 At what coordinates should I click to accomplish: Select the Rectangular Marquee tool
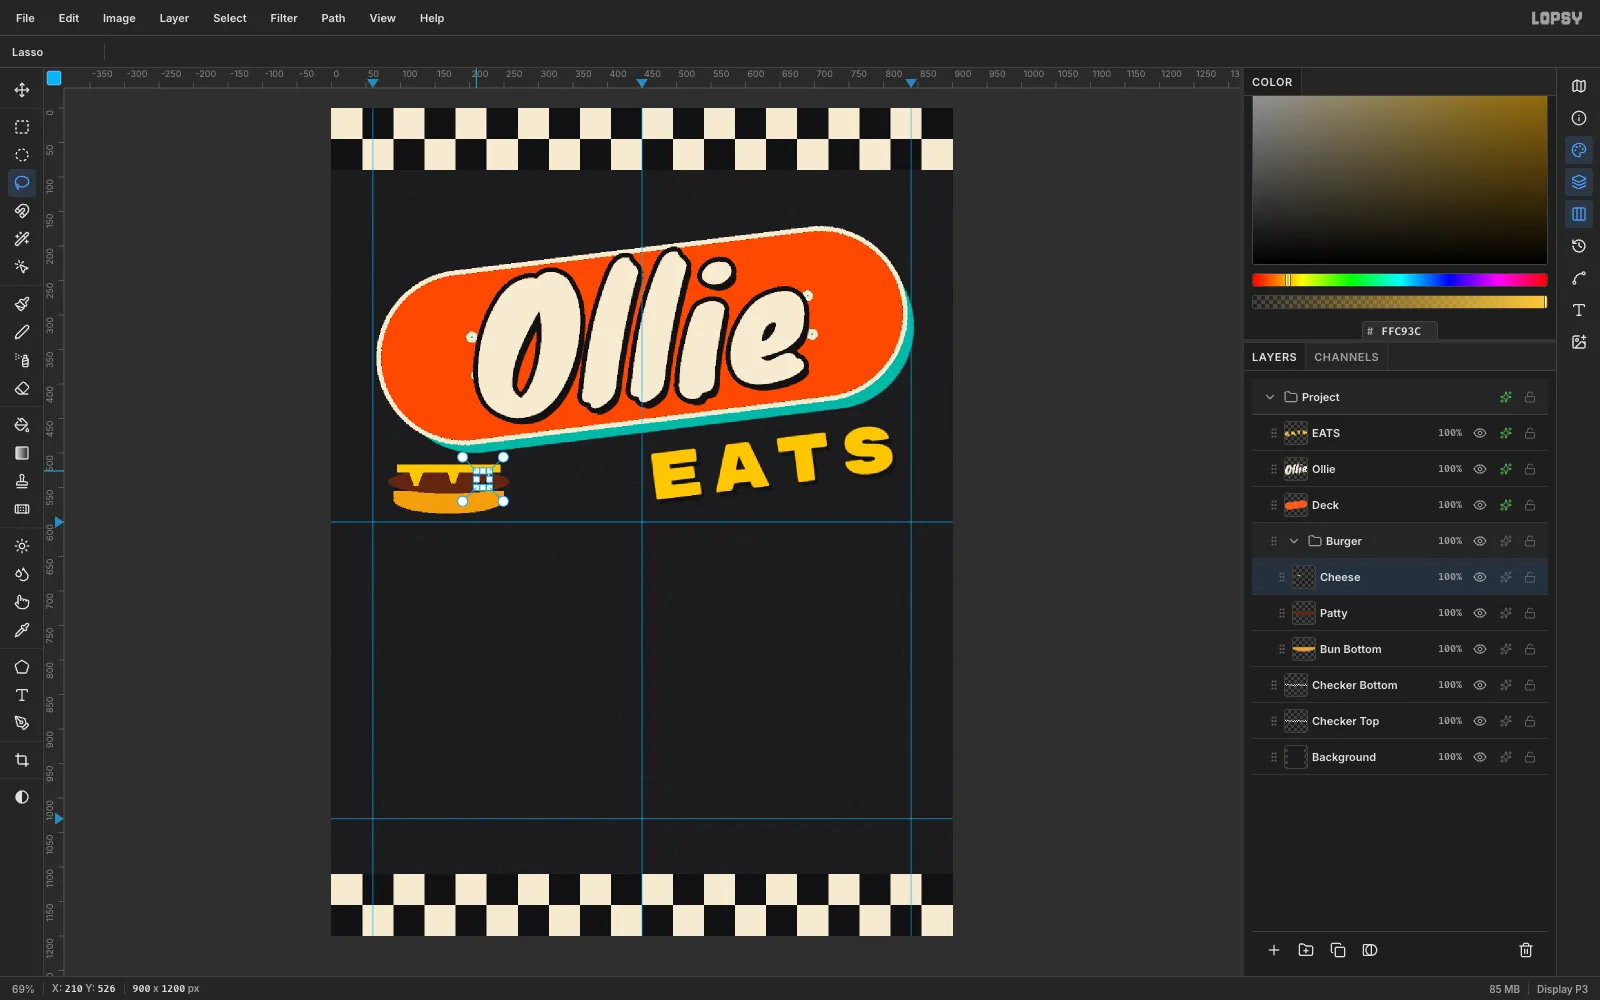[x=22, y=127]
